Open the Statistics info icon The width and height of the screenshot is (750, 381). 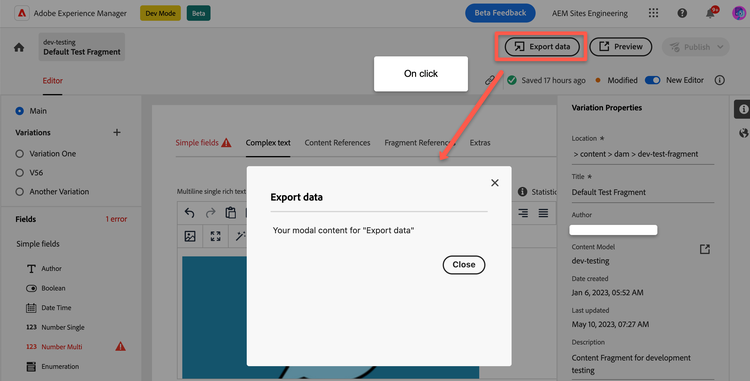(x=522, y=192)
